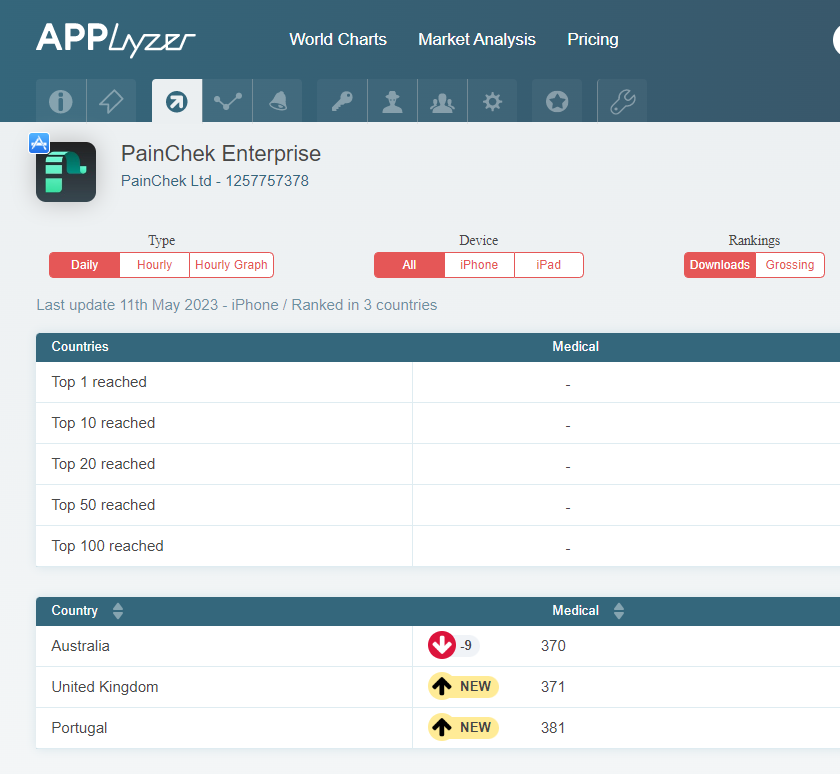Click the PainChek Enterprise title

[x=221, y=154]
